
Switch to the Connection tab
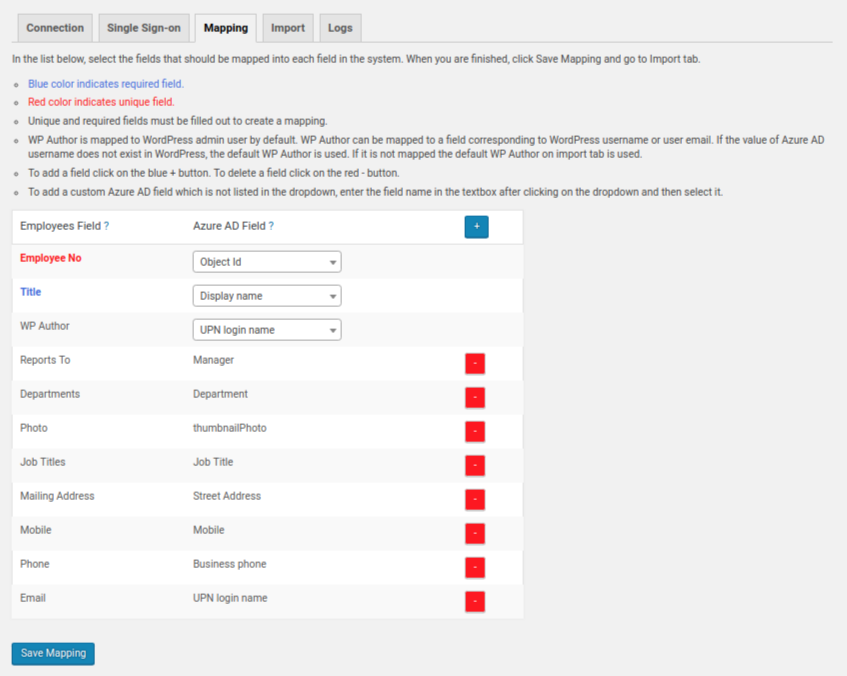tap(55, 28)
